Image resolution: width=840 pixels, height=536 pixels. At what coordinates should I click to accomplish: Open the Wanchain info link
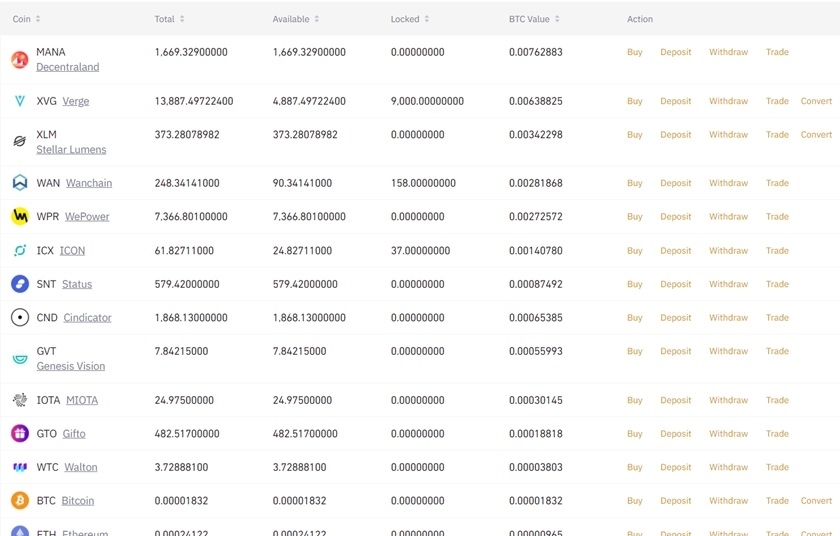(x=89, y=183)
